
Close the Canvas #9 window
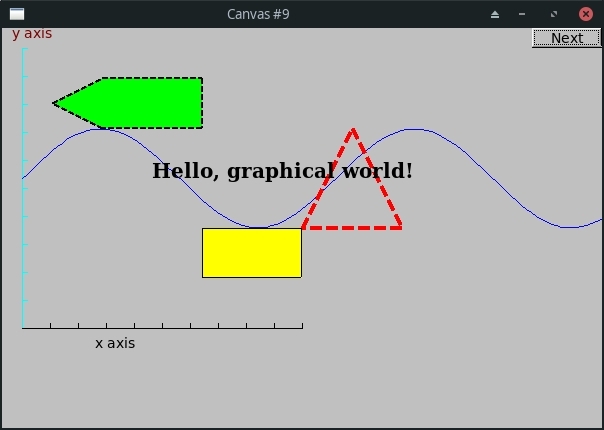pos(586,14)
